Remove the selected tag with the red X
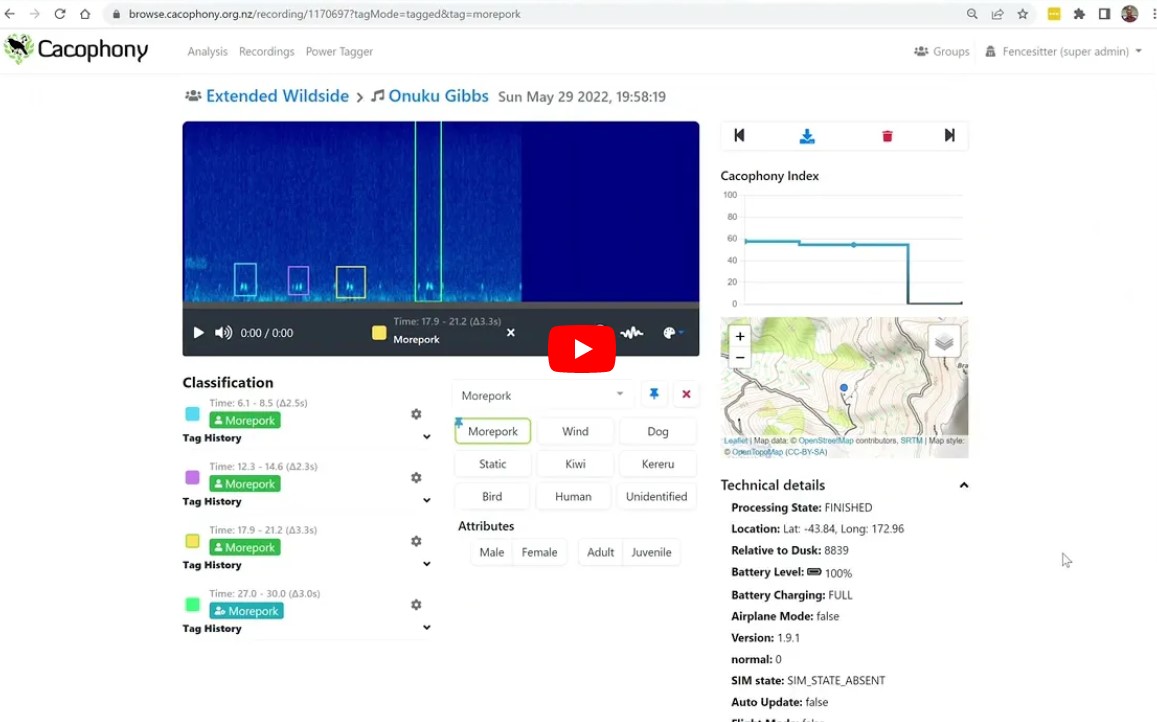Image resolution: width=1157 pixels, height=722 pixels. pos(686,394)
